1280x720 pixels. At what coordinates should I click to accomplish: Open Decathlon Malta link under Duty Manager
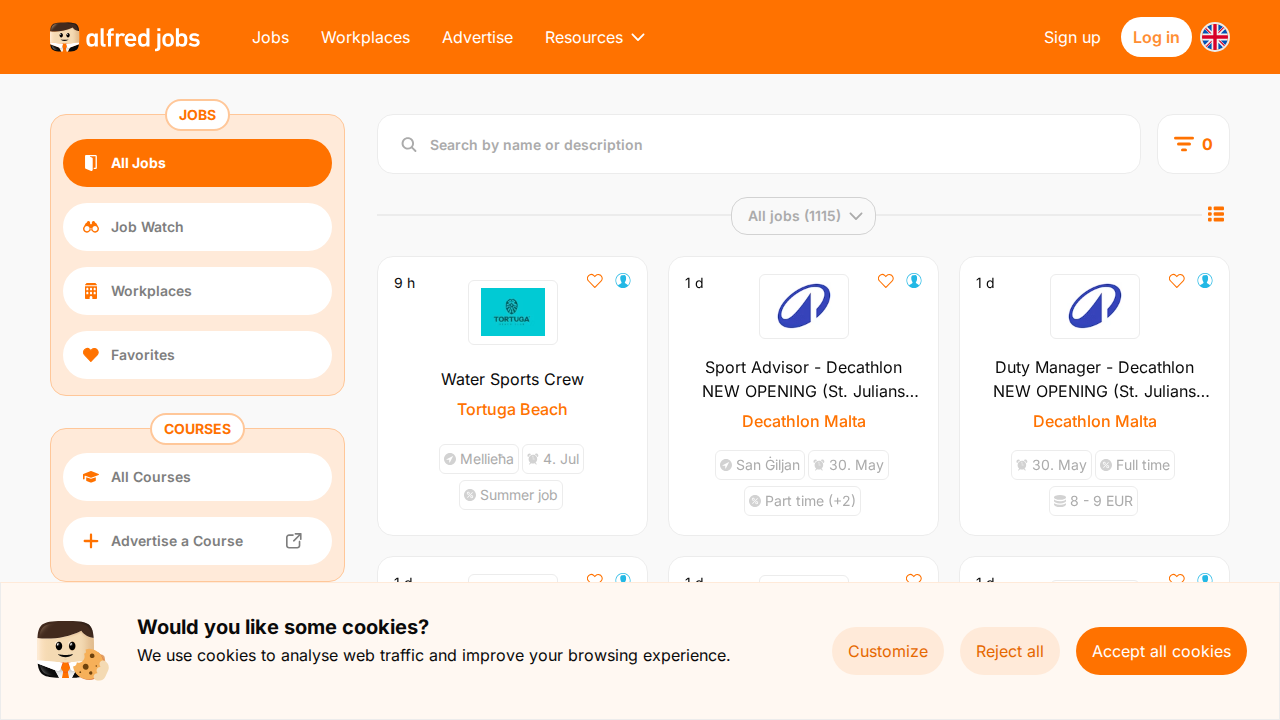[1095, 421]
